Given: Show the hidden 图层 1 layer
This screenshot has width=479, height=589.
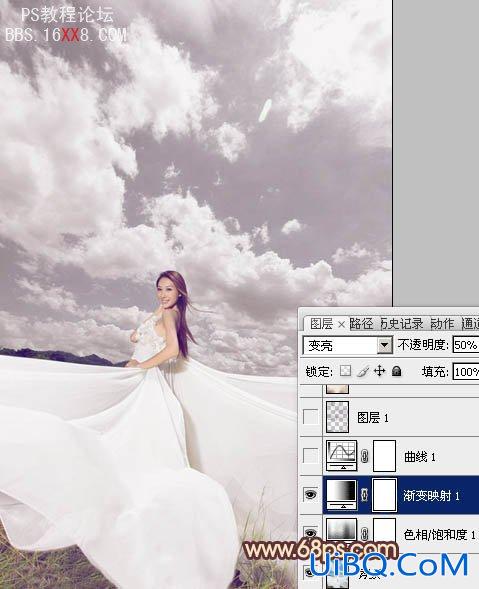Looking at the screenshot, I should click(310, 417).
